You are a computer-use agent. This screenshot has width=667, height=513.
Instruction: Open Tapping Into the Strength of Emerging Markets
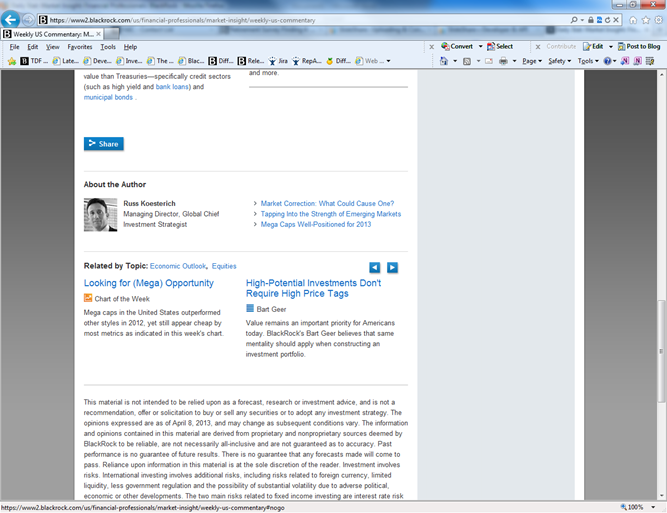click(331, 214)
